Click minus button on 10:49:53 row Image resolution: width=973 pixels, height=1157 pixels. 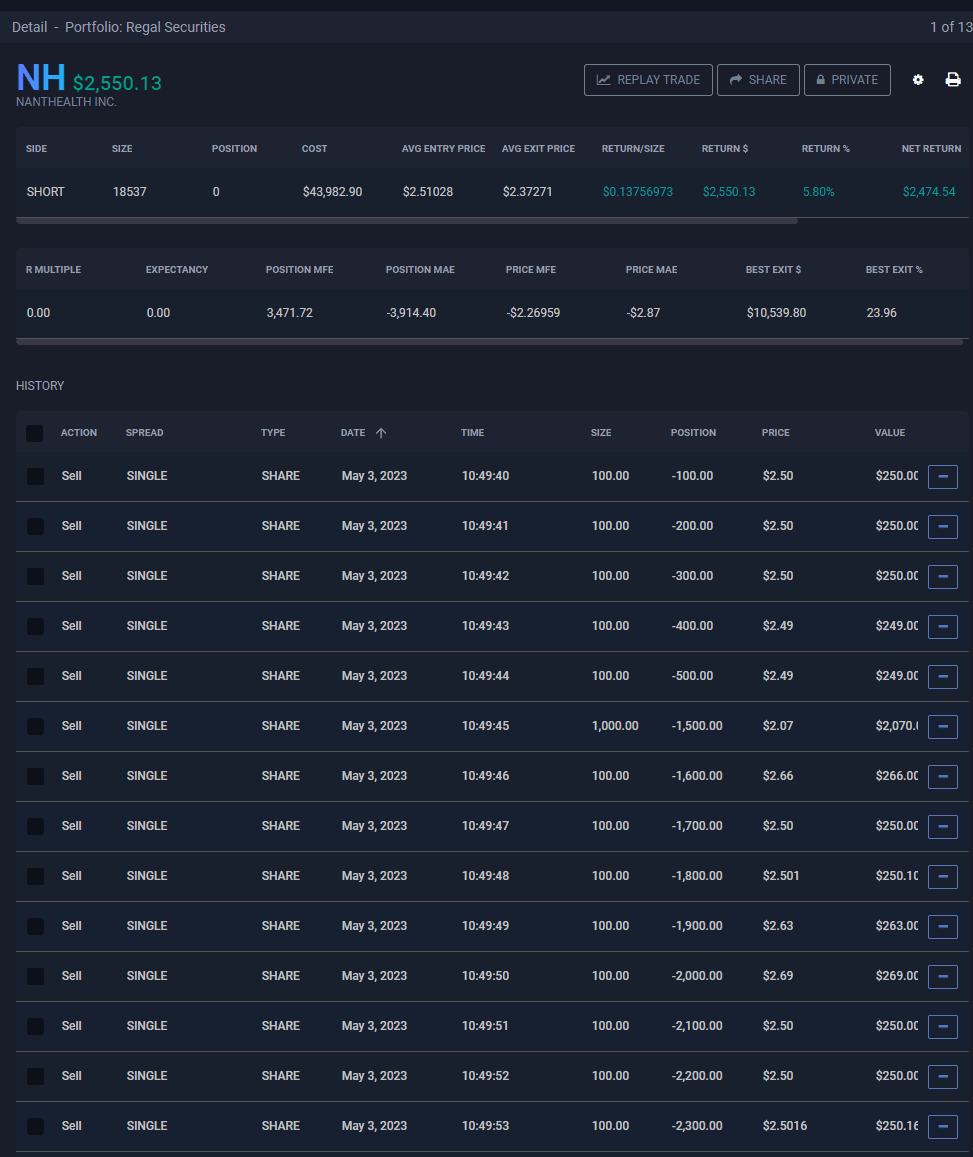pyautogui.click(x=943, y=1127)
